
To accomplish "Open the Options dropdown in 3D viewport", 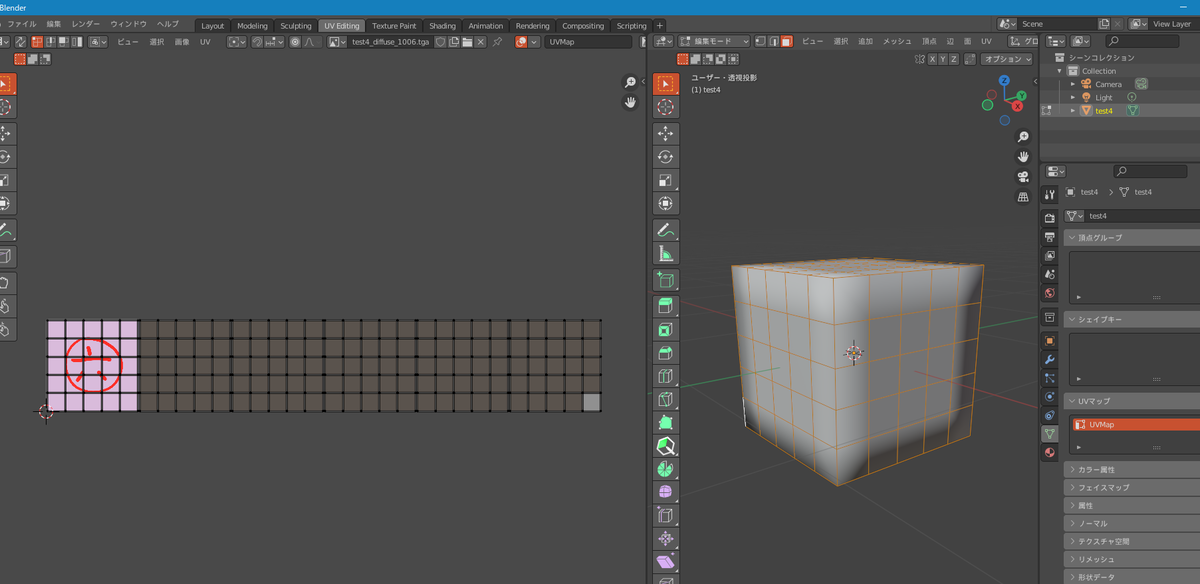I will pos(1005,59).
